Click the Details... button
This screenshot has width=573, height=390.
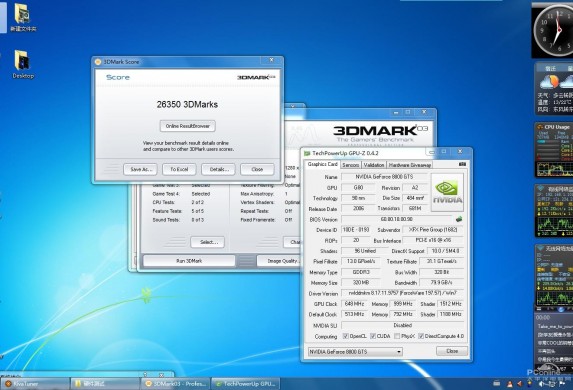click(x=218, y=169)
